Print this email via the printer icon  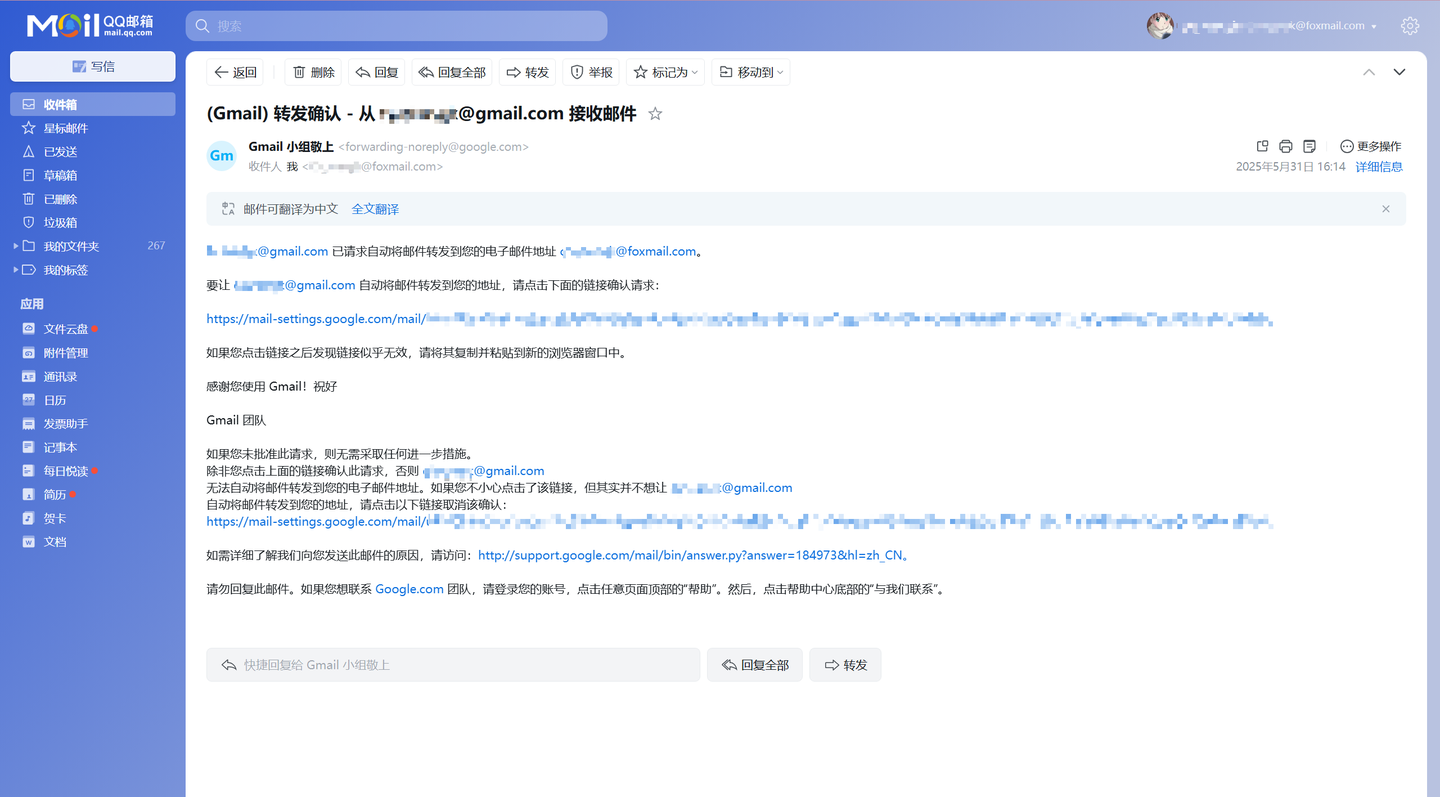[x=1286, y=146]
